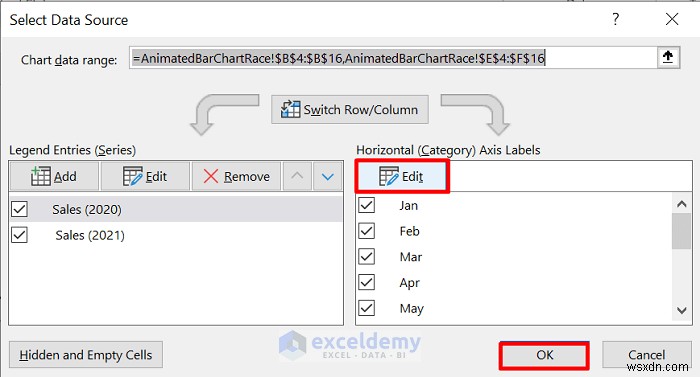Image resolution: width=700 pixels, height=377 pixels.
Task: Click the axis labels scroll up arrow
Action: click(x=682, y=204)
